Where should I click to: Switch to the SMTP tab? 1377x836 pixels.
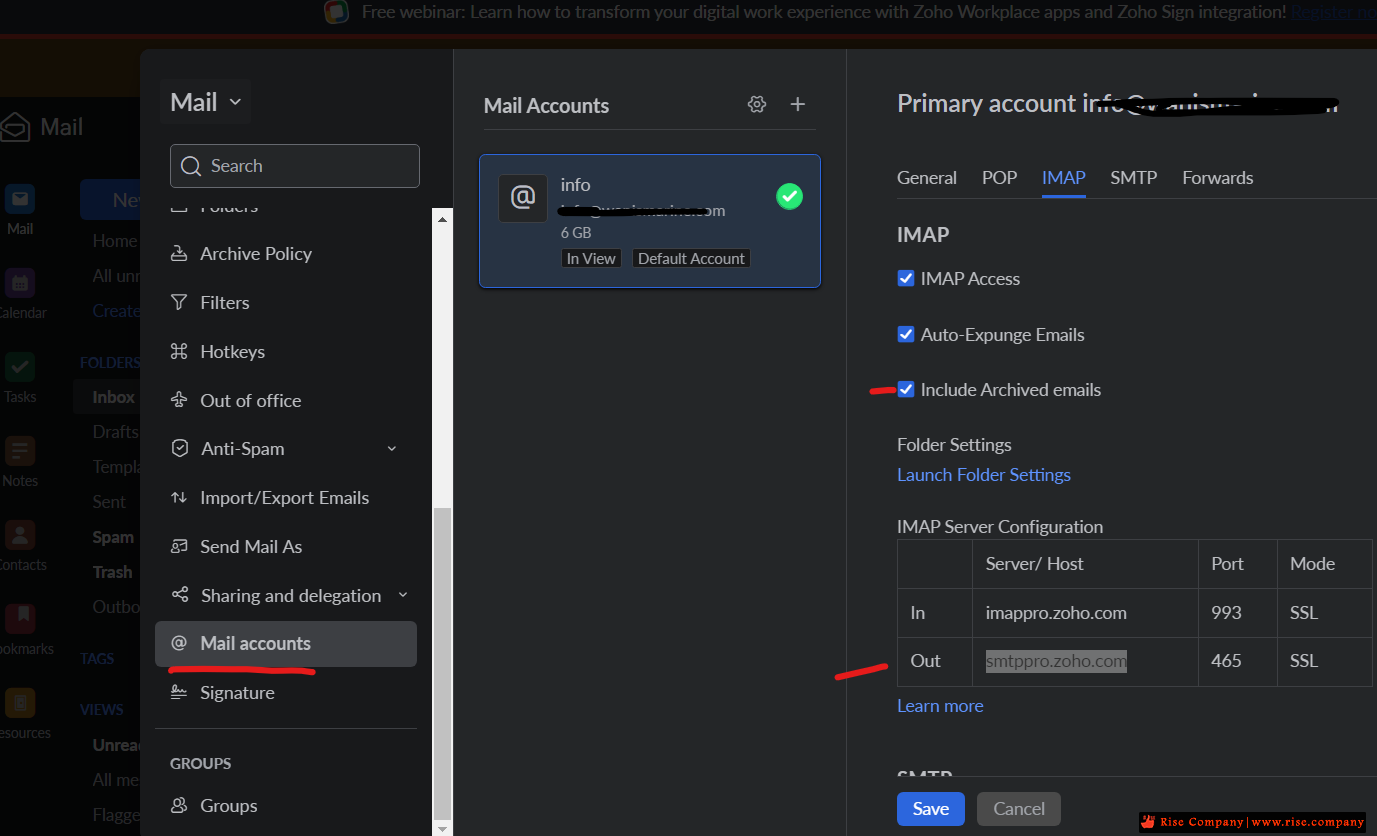[x=1133, y=178]
